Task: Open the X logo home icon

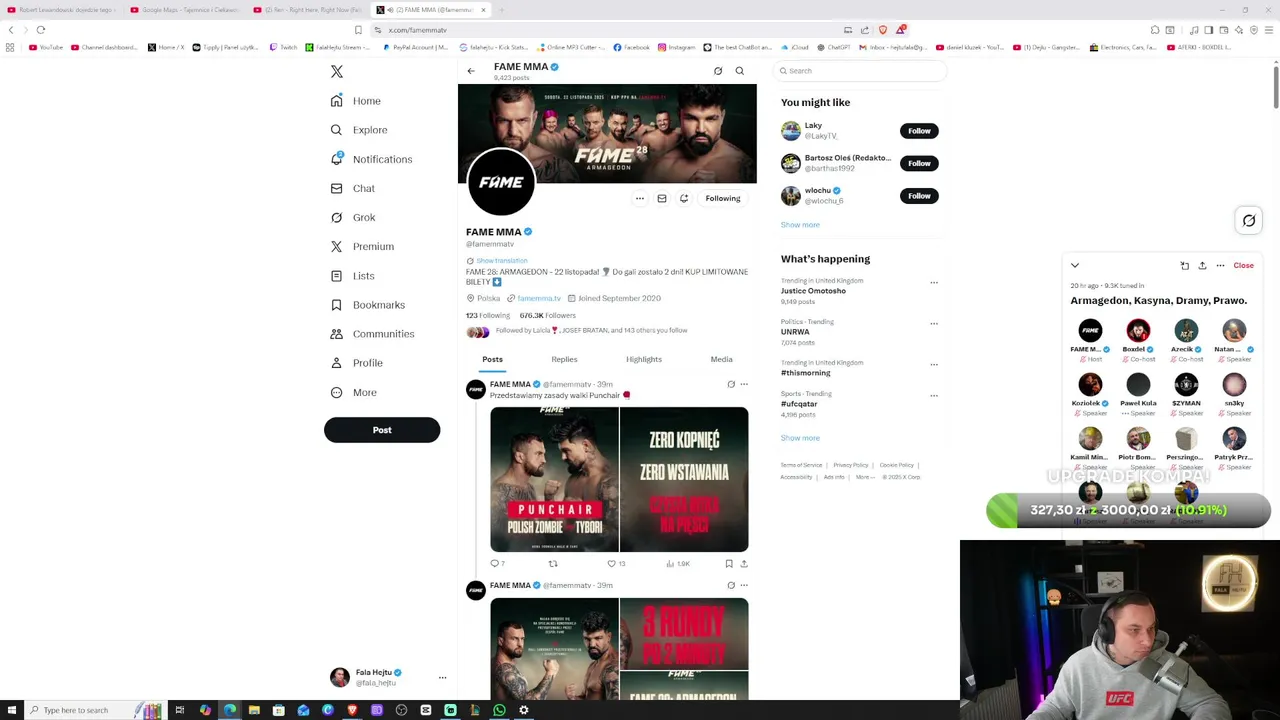Action: 337,72
